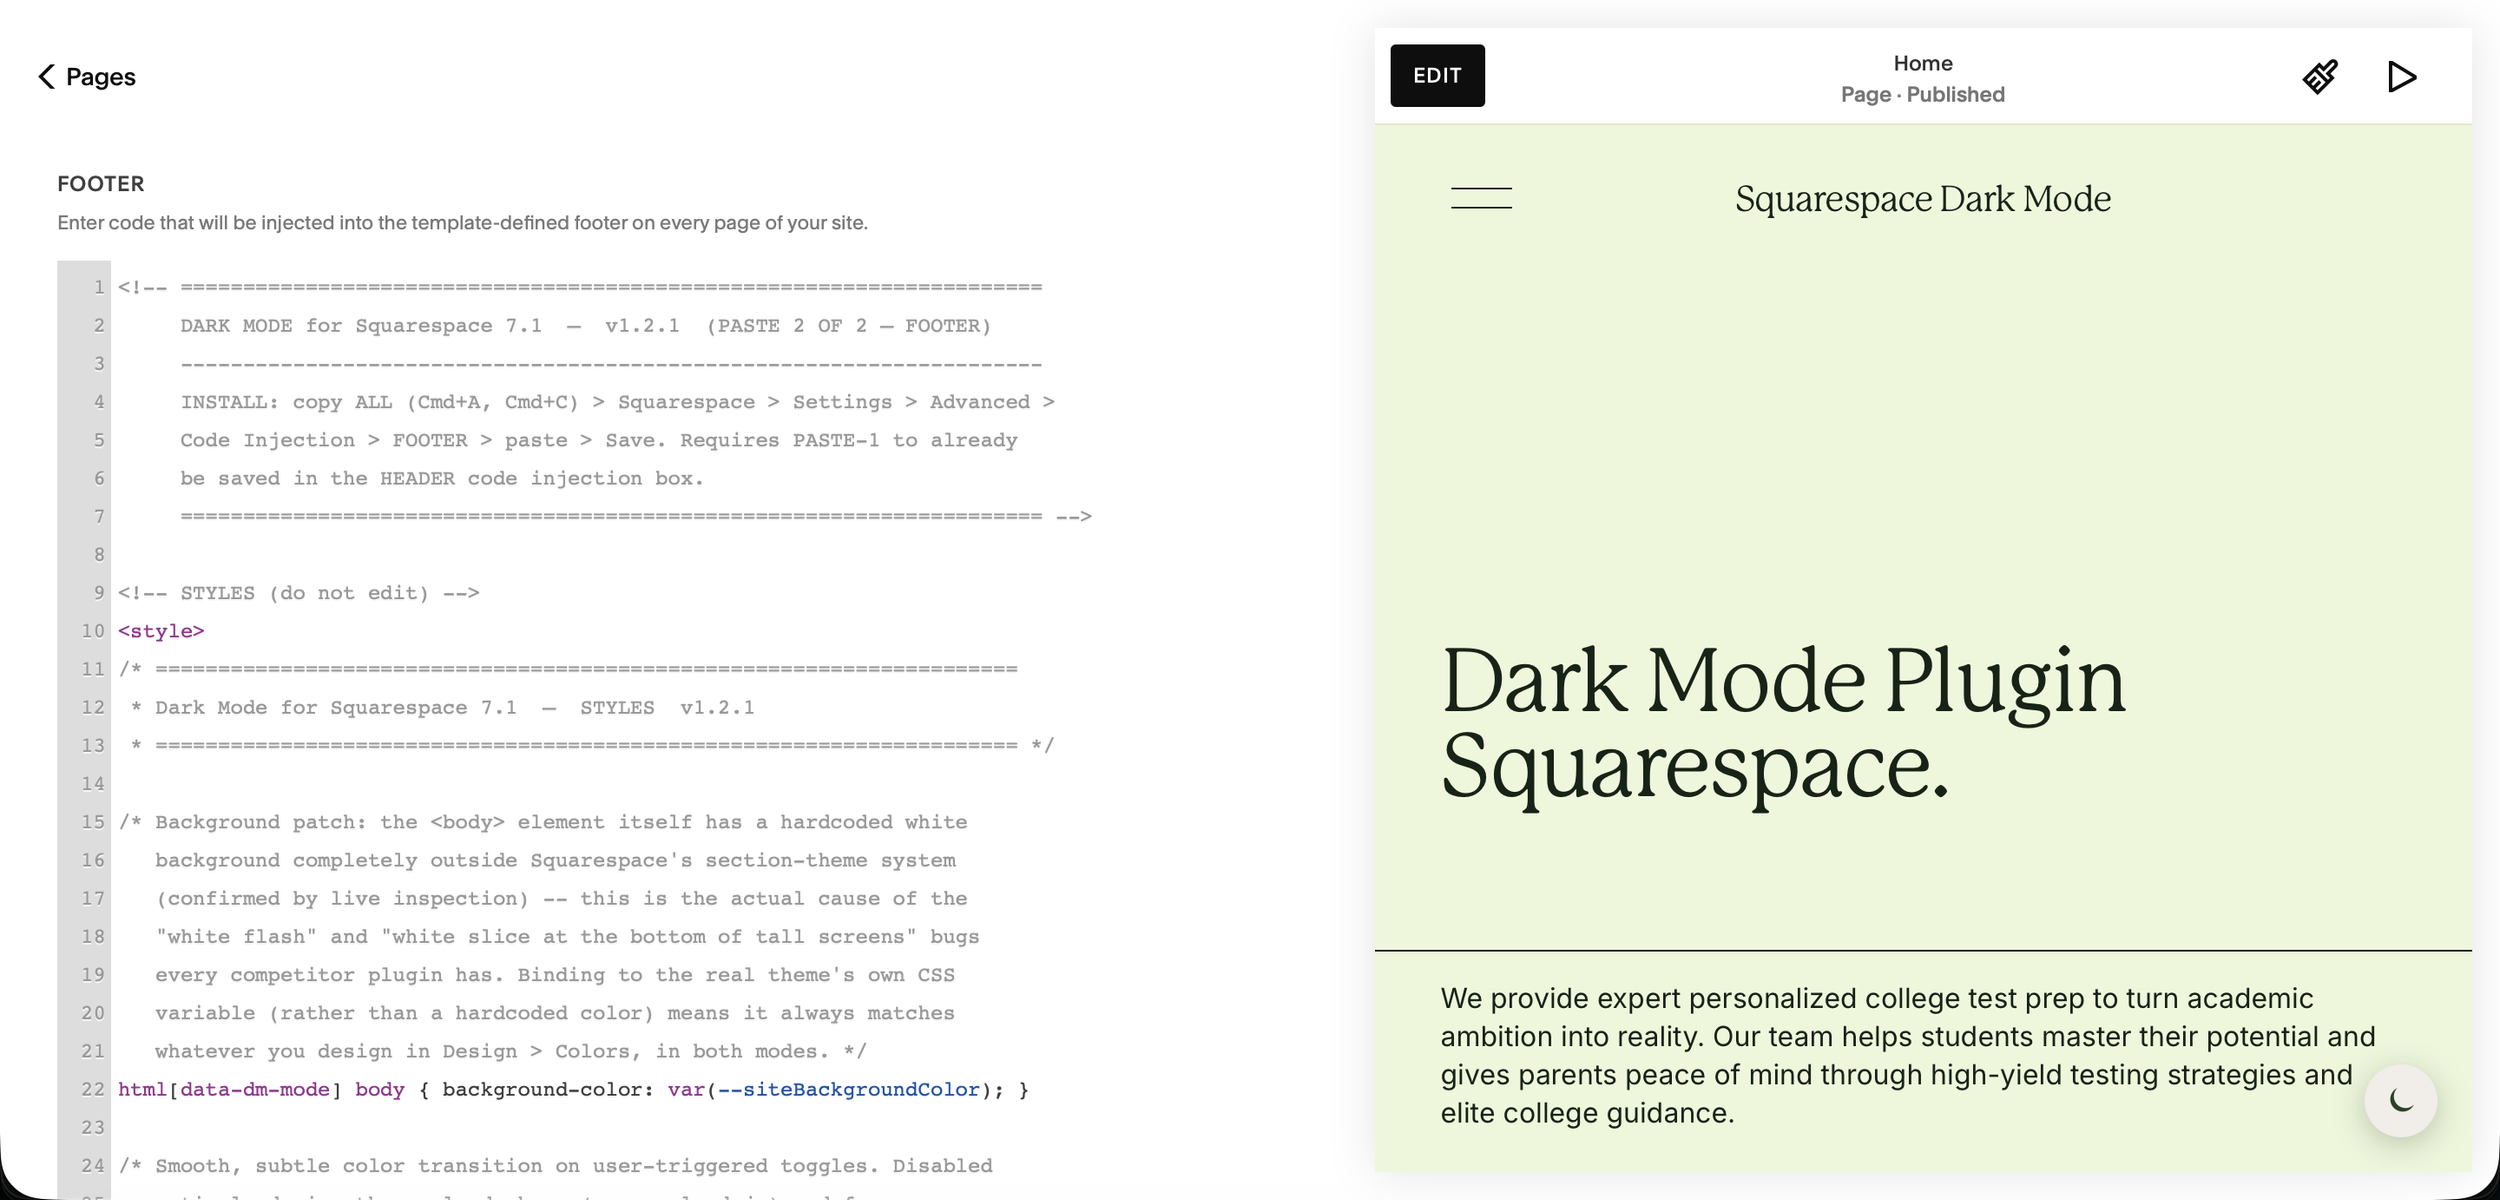Click the paragraph starting We provide expert personalized
The image size is (2500, 1200).
click(x=1908, y=1055)
